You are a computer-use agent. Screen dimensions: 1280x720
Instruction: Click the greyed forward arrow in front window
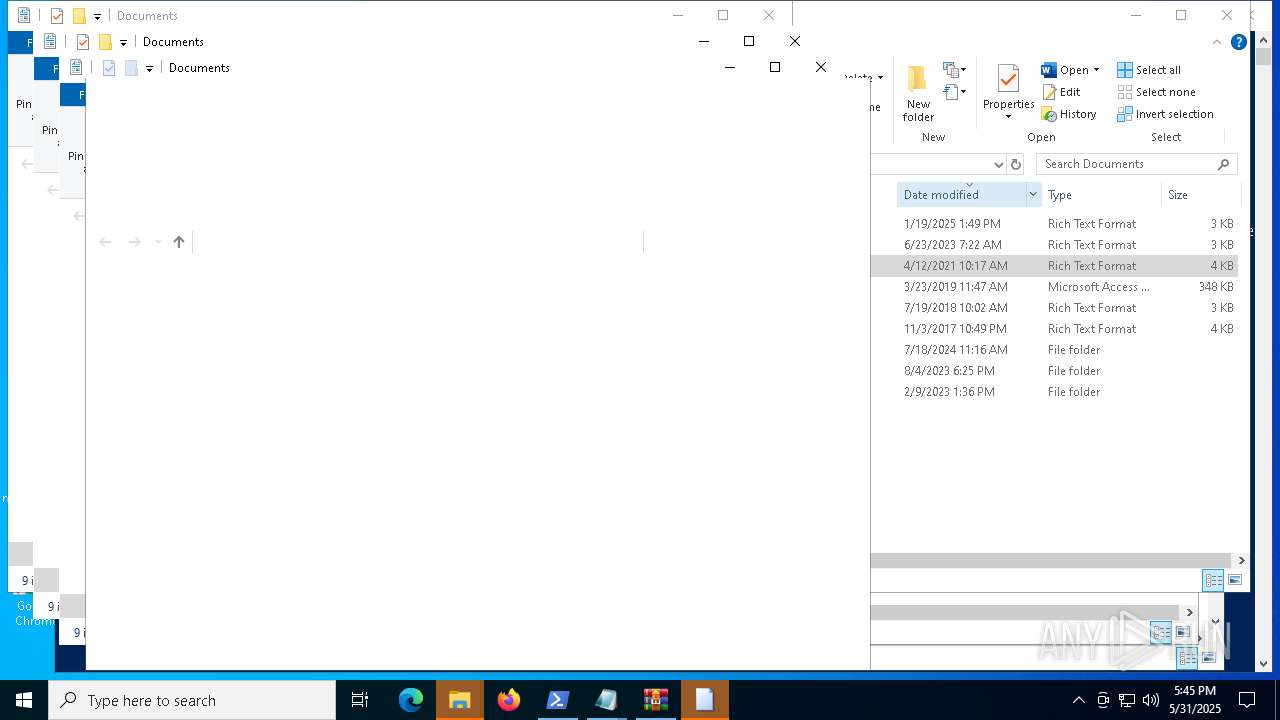134,242
